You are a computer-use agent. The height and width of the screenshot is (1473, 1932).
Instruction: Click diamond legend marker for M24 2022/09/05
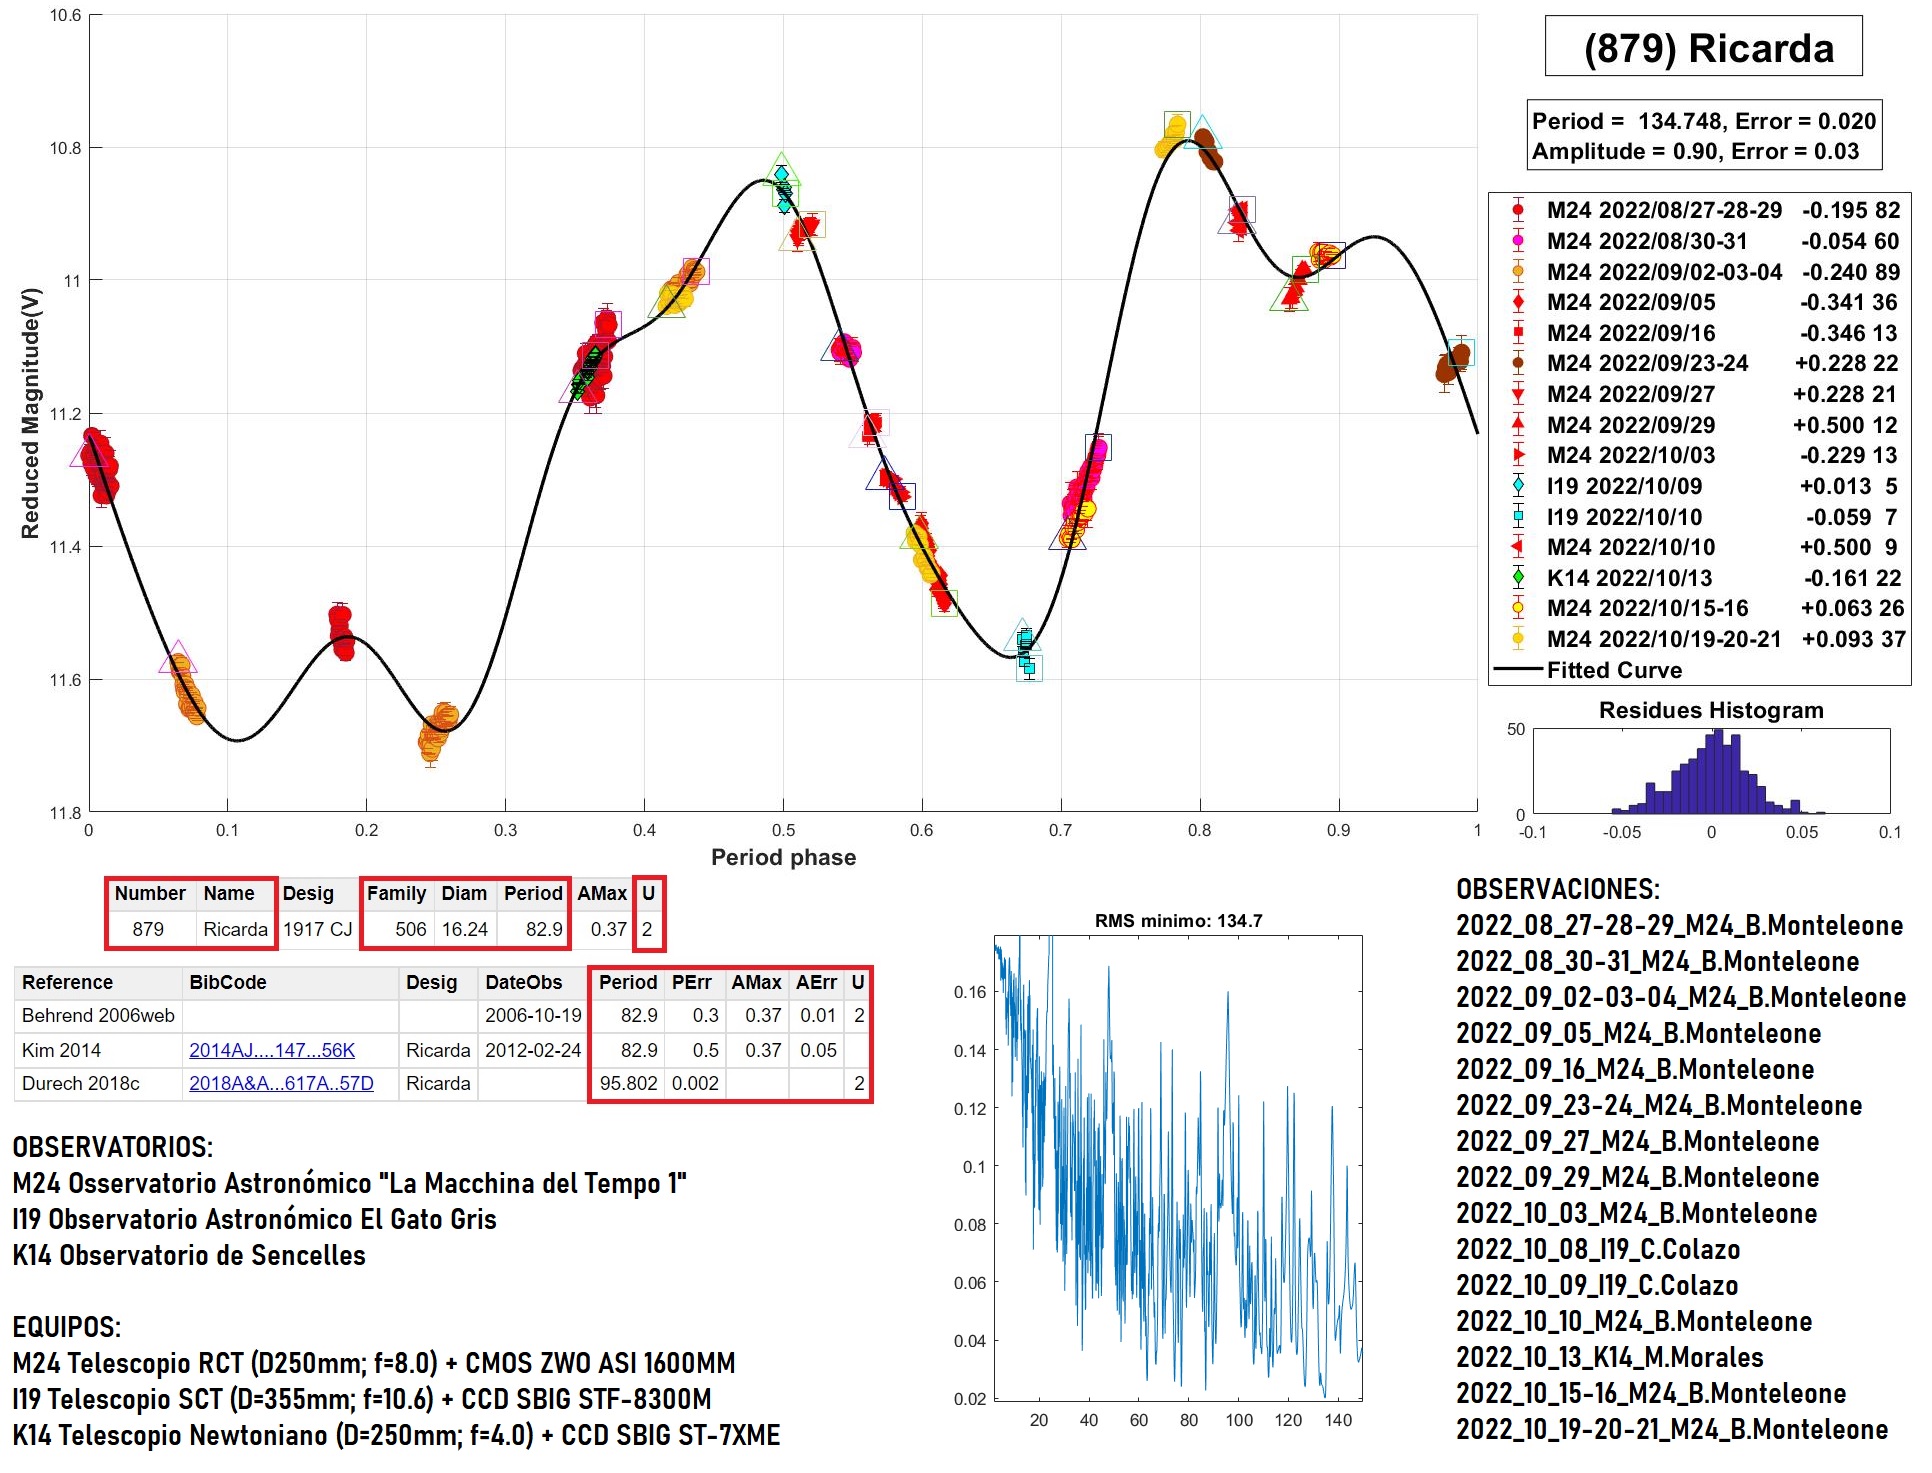point(1518,302)
